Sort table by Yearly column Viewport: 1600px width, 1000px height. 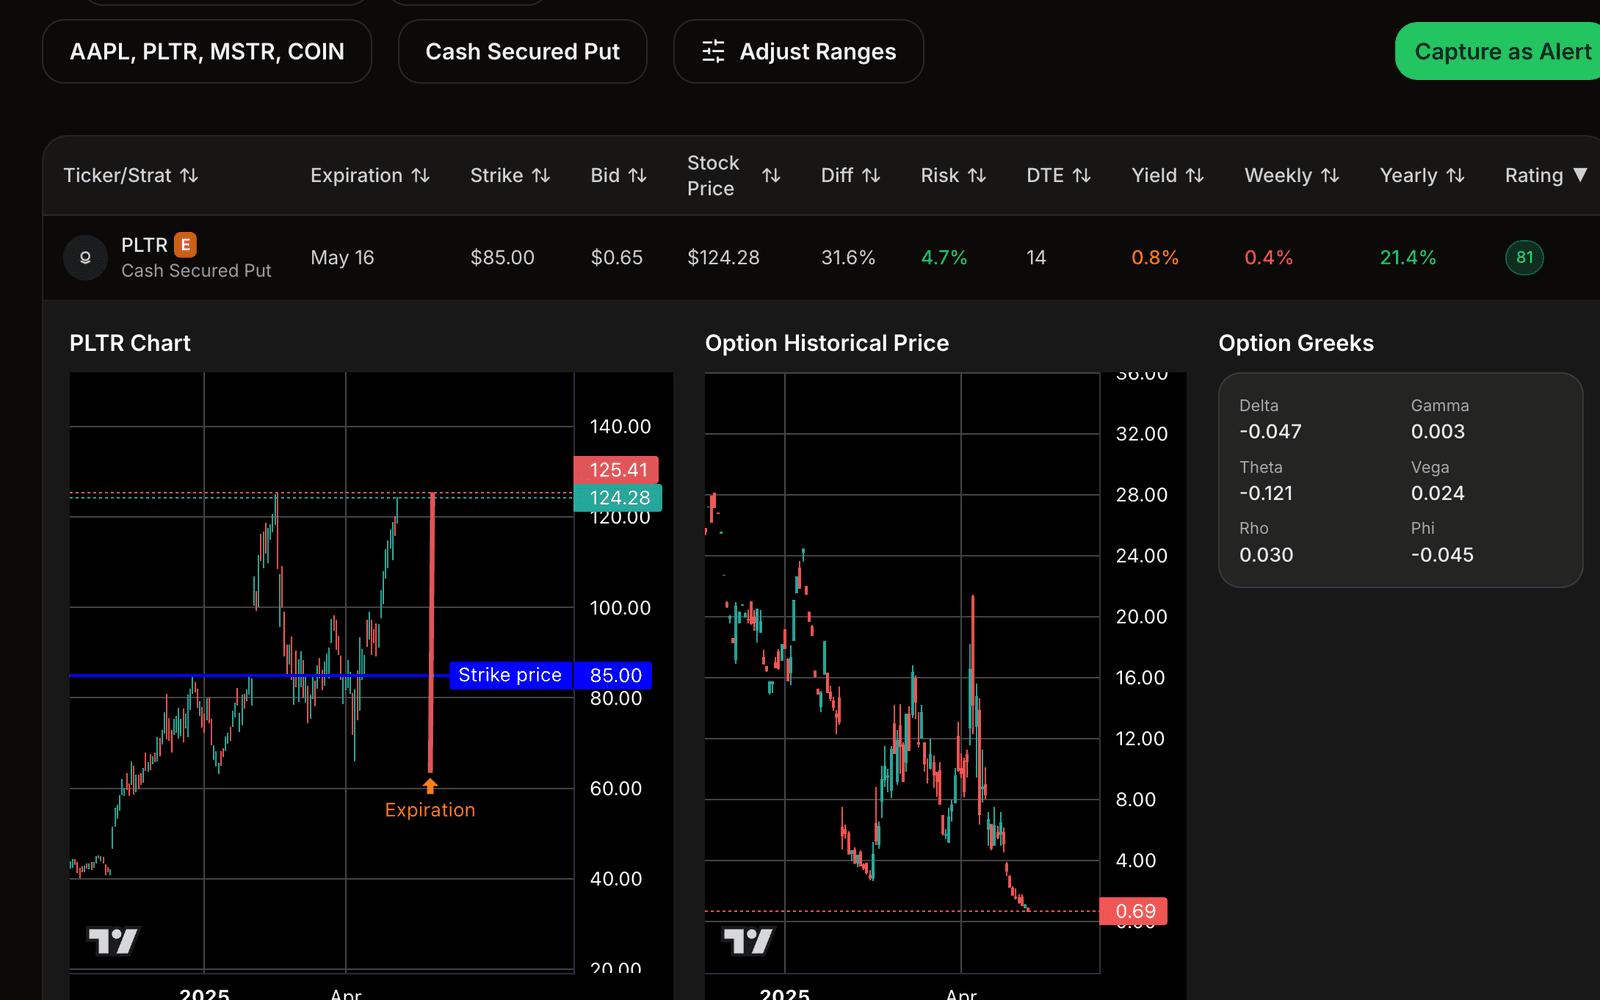pos(1422,176)
